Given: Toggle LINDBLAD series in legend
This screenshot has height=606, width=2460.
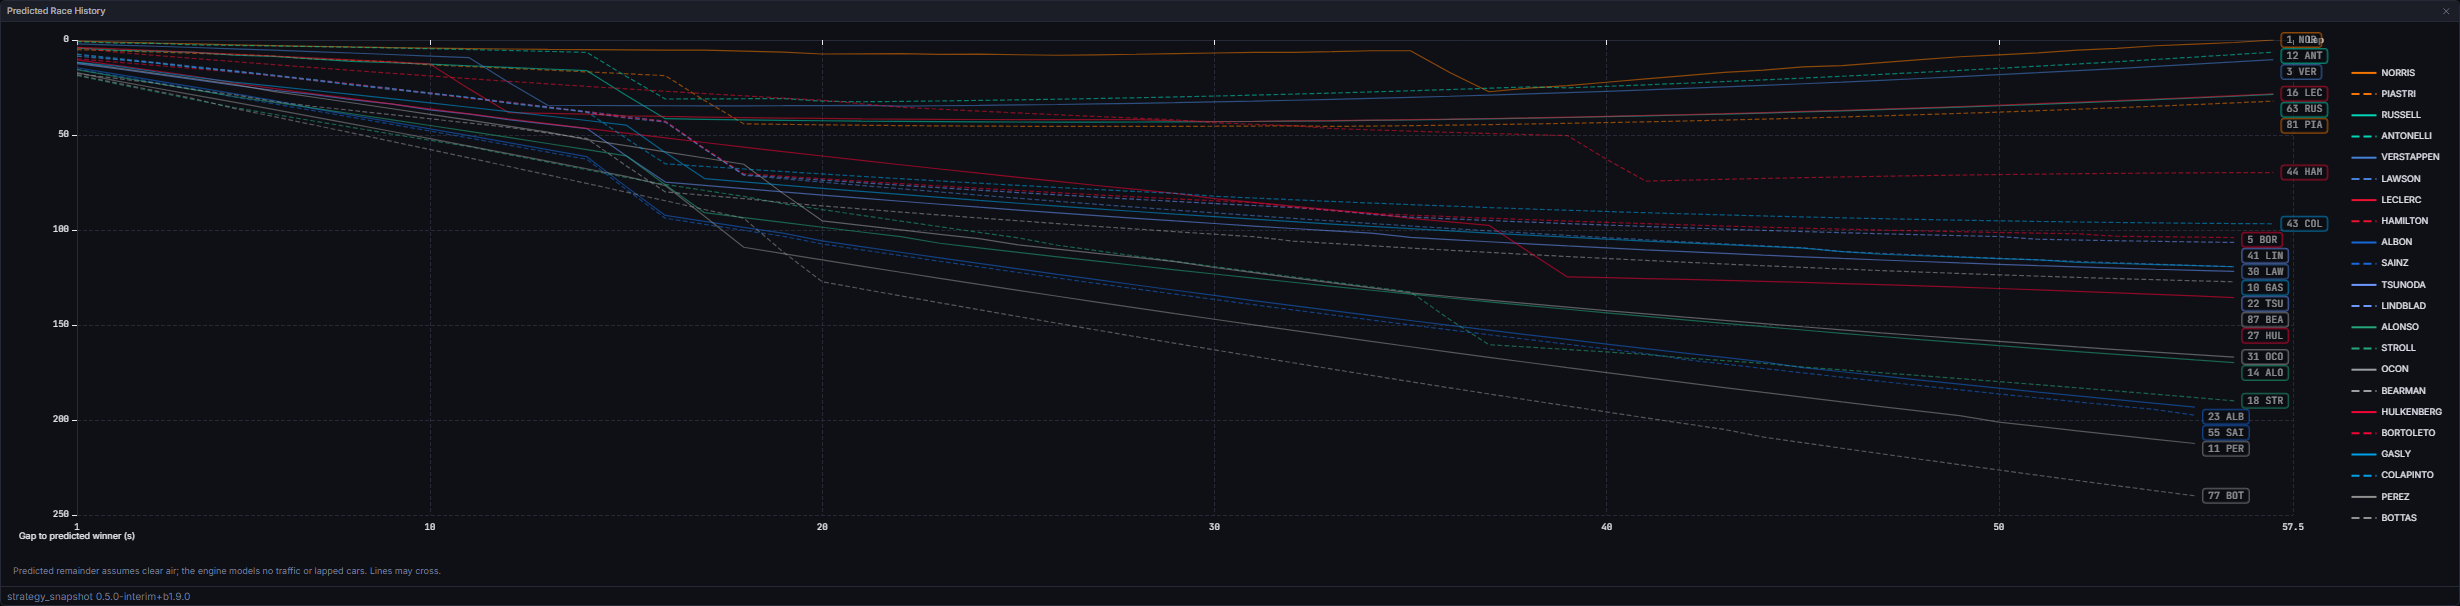Looking at the screenshot, I should [2389, 306].
